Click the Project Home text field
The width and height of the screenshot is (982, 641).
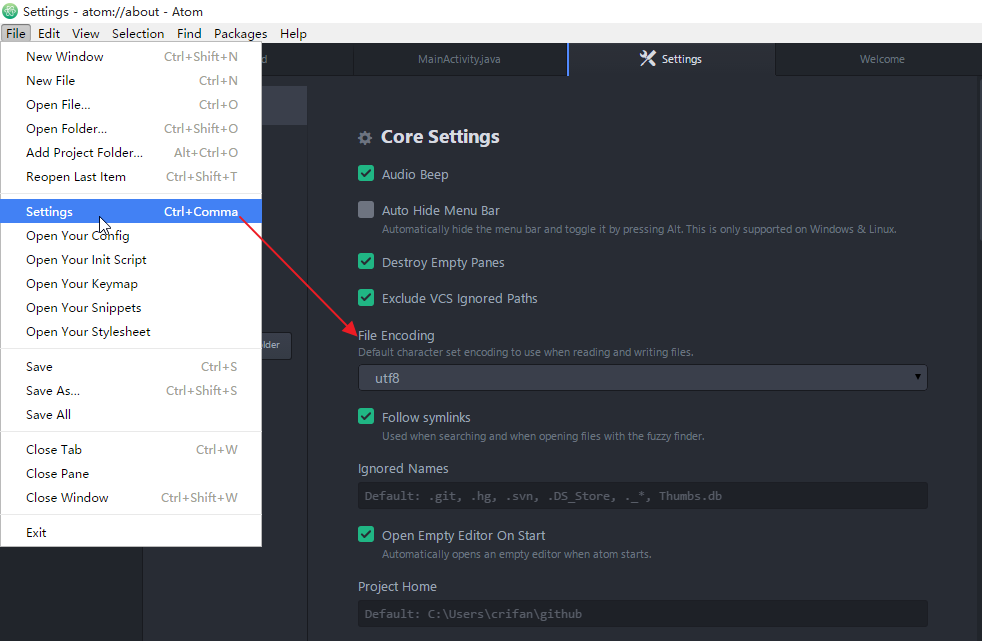tap(642, 614)
